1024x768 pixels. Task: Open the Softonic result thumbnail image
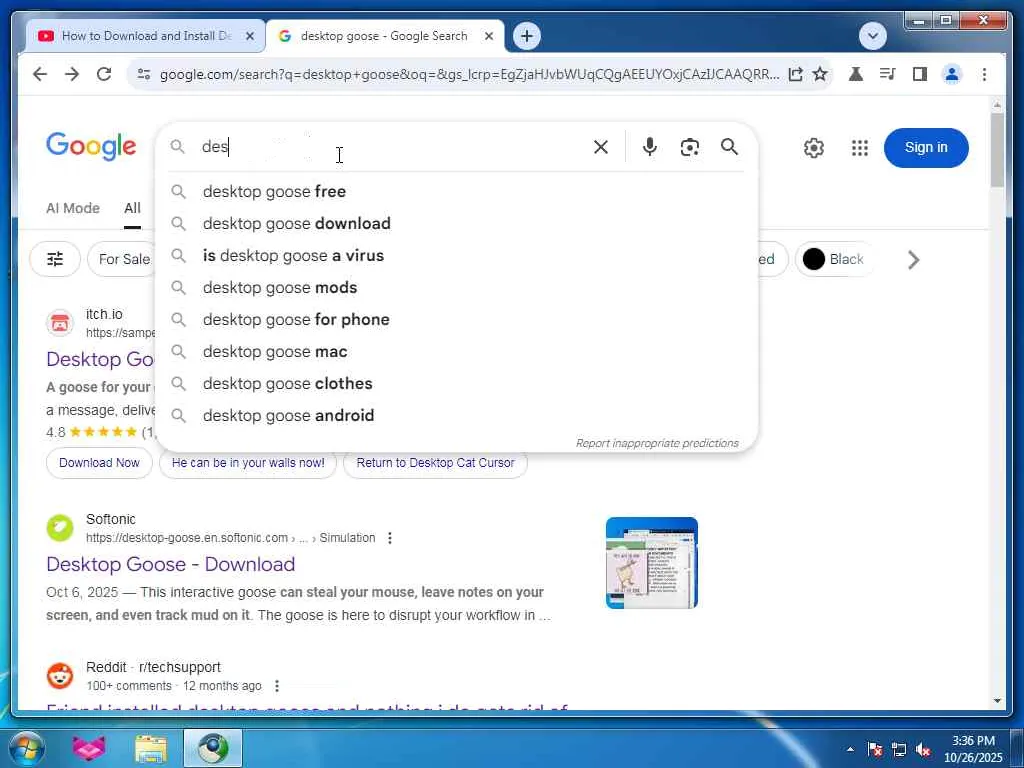(x=652, y=563)
